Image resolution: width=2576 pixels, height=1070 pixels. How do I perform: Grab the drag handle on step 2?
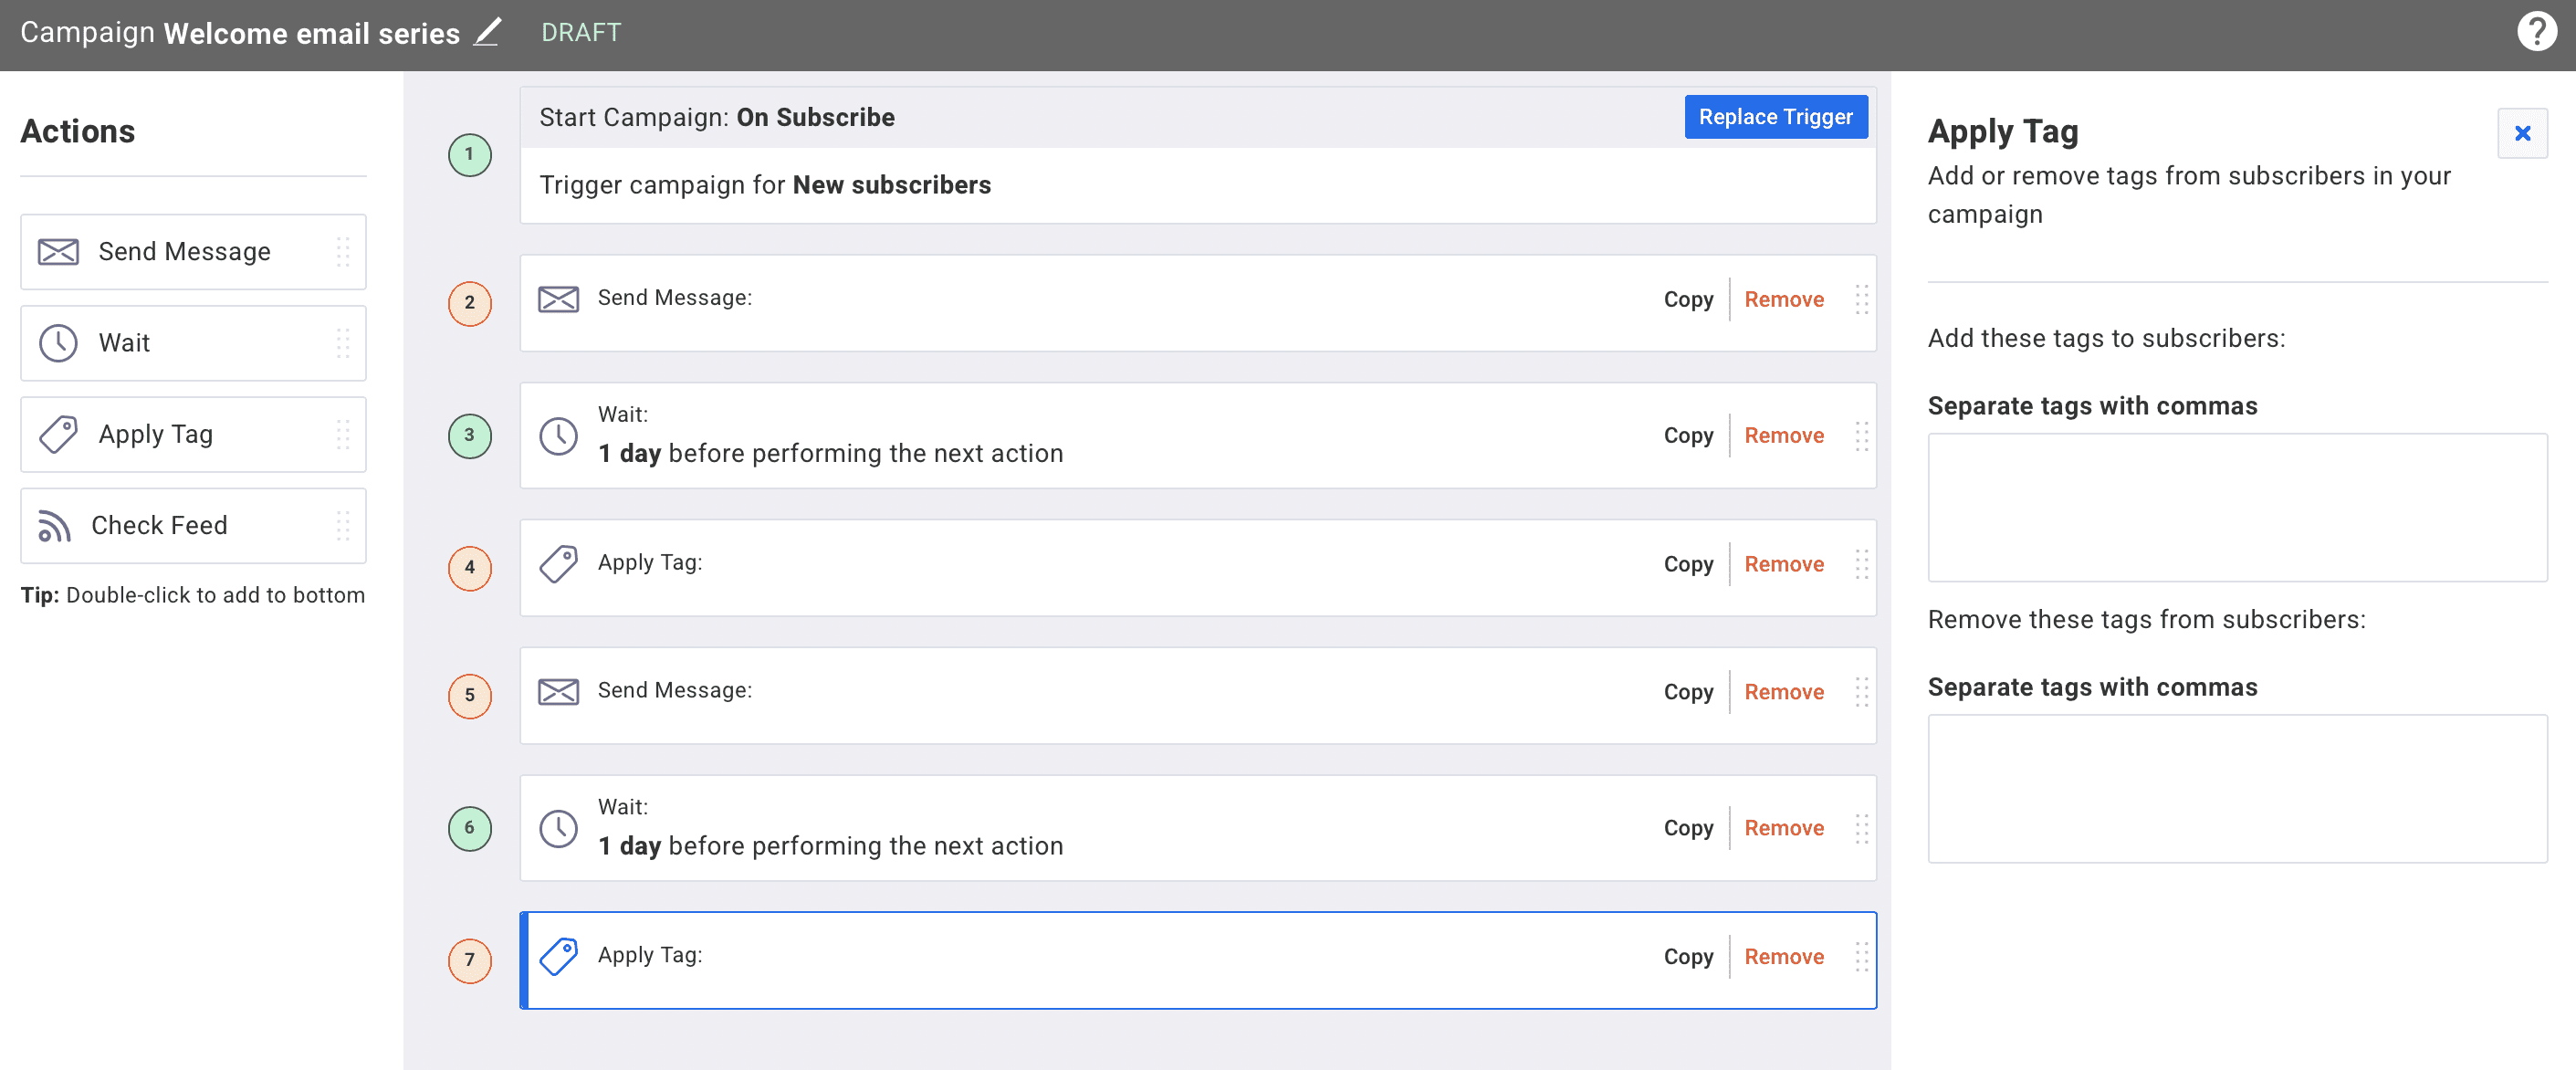coord(1861,300)
